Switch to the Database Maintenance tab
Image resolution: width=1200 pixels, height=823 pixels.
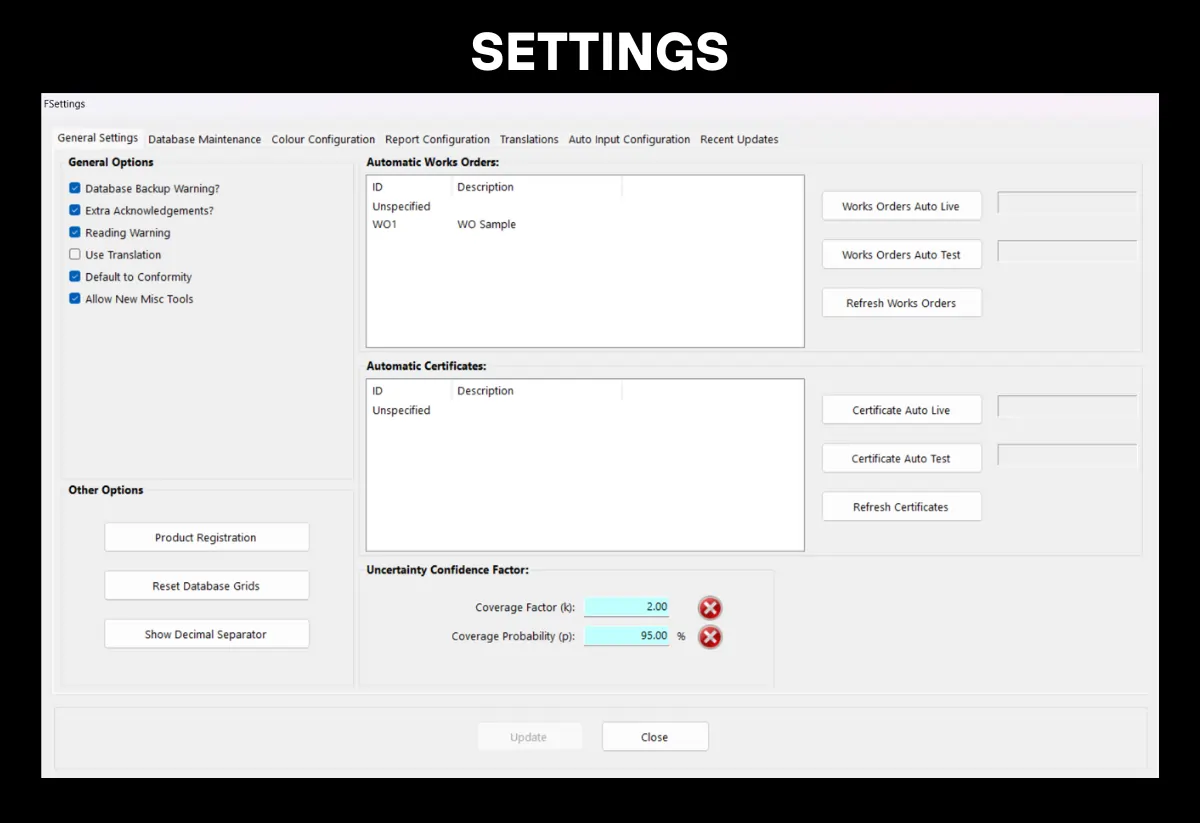point(204,139)
